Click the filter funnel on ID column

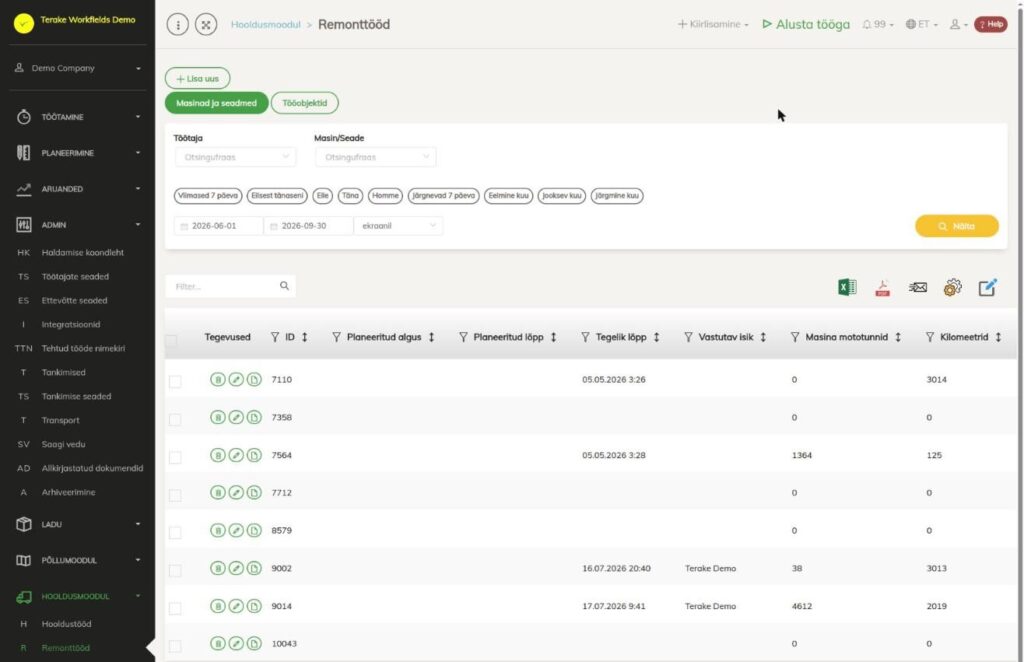click(x=275, y=337)
